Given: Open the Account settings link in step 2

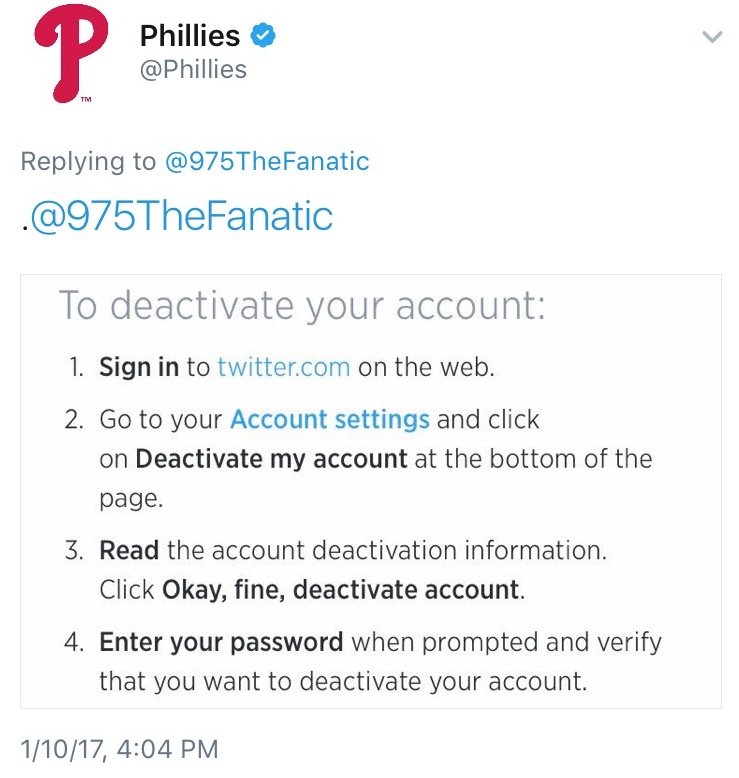Looking at the screenshot, I should pos(330,419).
